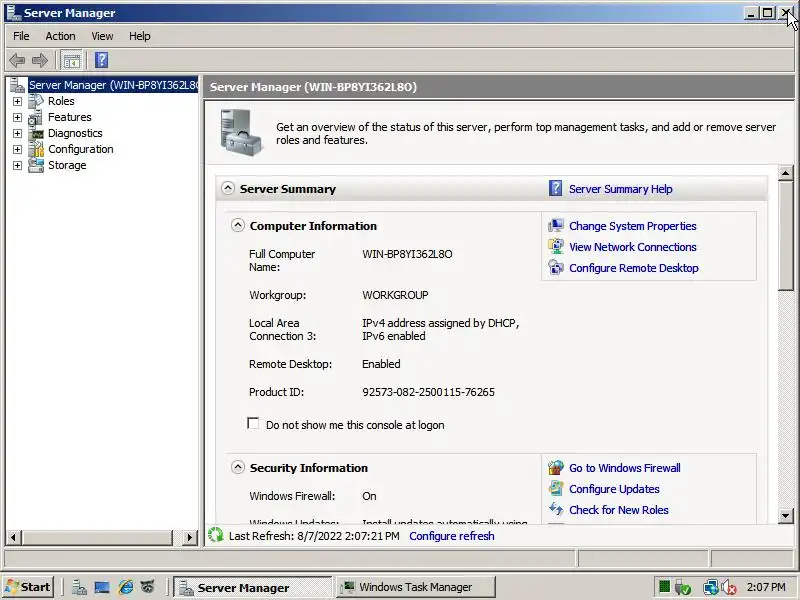This screenshot has height=600, width=800.
Task: Select the Configuration node icon in tree
Action: [36, 149]
